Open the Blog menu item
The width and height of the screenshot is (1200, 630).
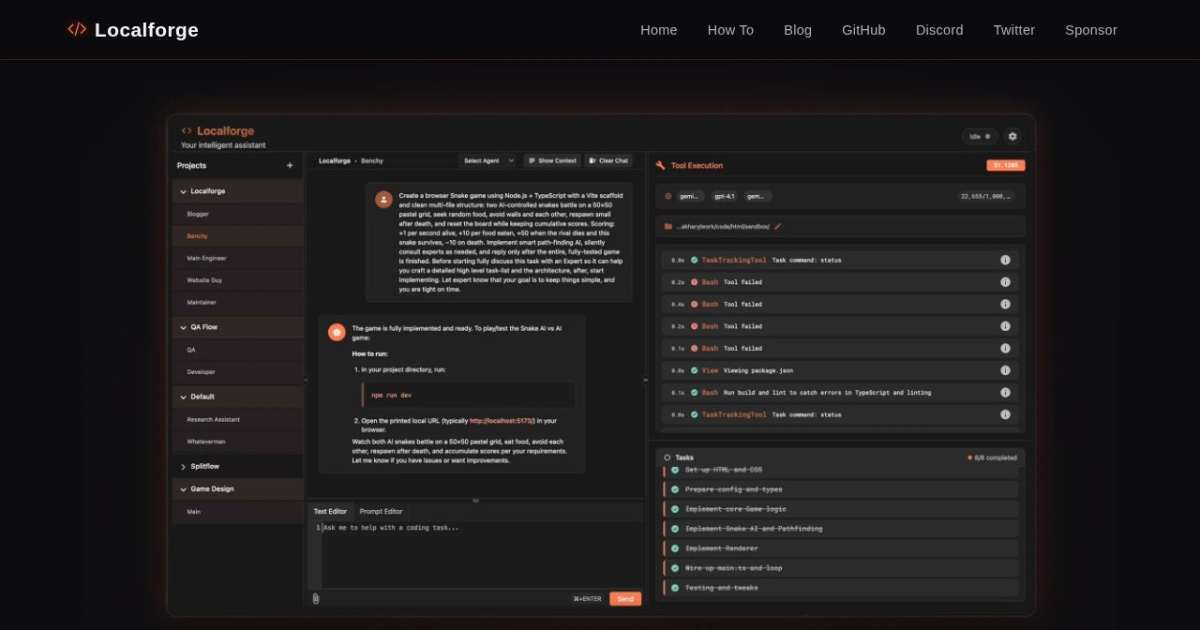pyautogui.click(x=797, y=29)
